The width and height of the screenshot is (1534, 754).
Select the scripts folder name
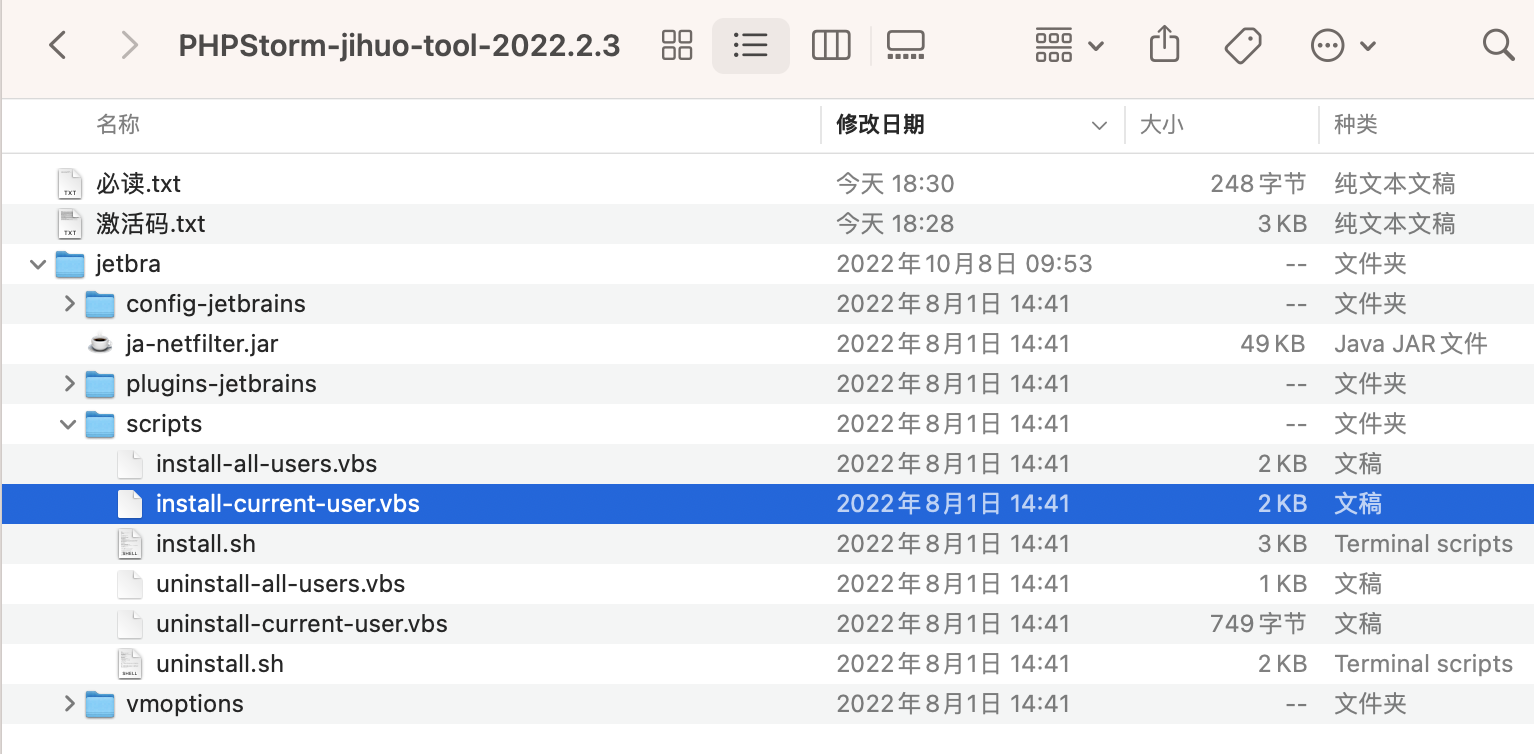(164, 424)
